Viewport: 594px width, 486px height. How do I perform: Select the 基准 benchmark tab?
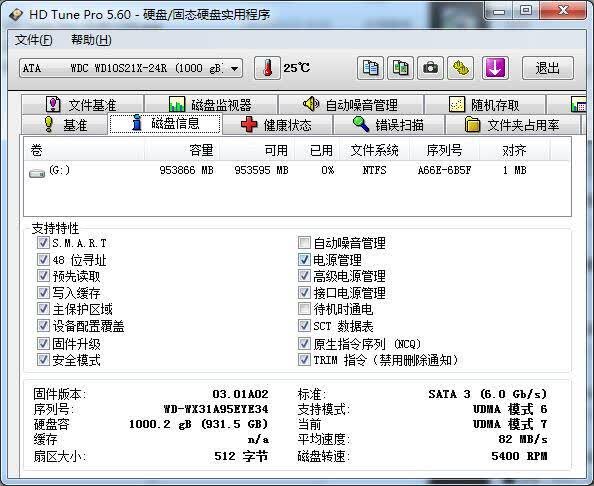pos(64,125)
